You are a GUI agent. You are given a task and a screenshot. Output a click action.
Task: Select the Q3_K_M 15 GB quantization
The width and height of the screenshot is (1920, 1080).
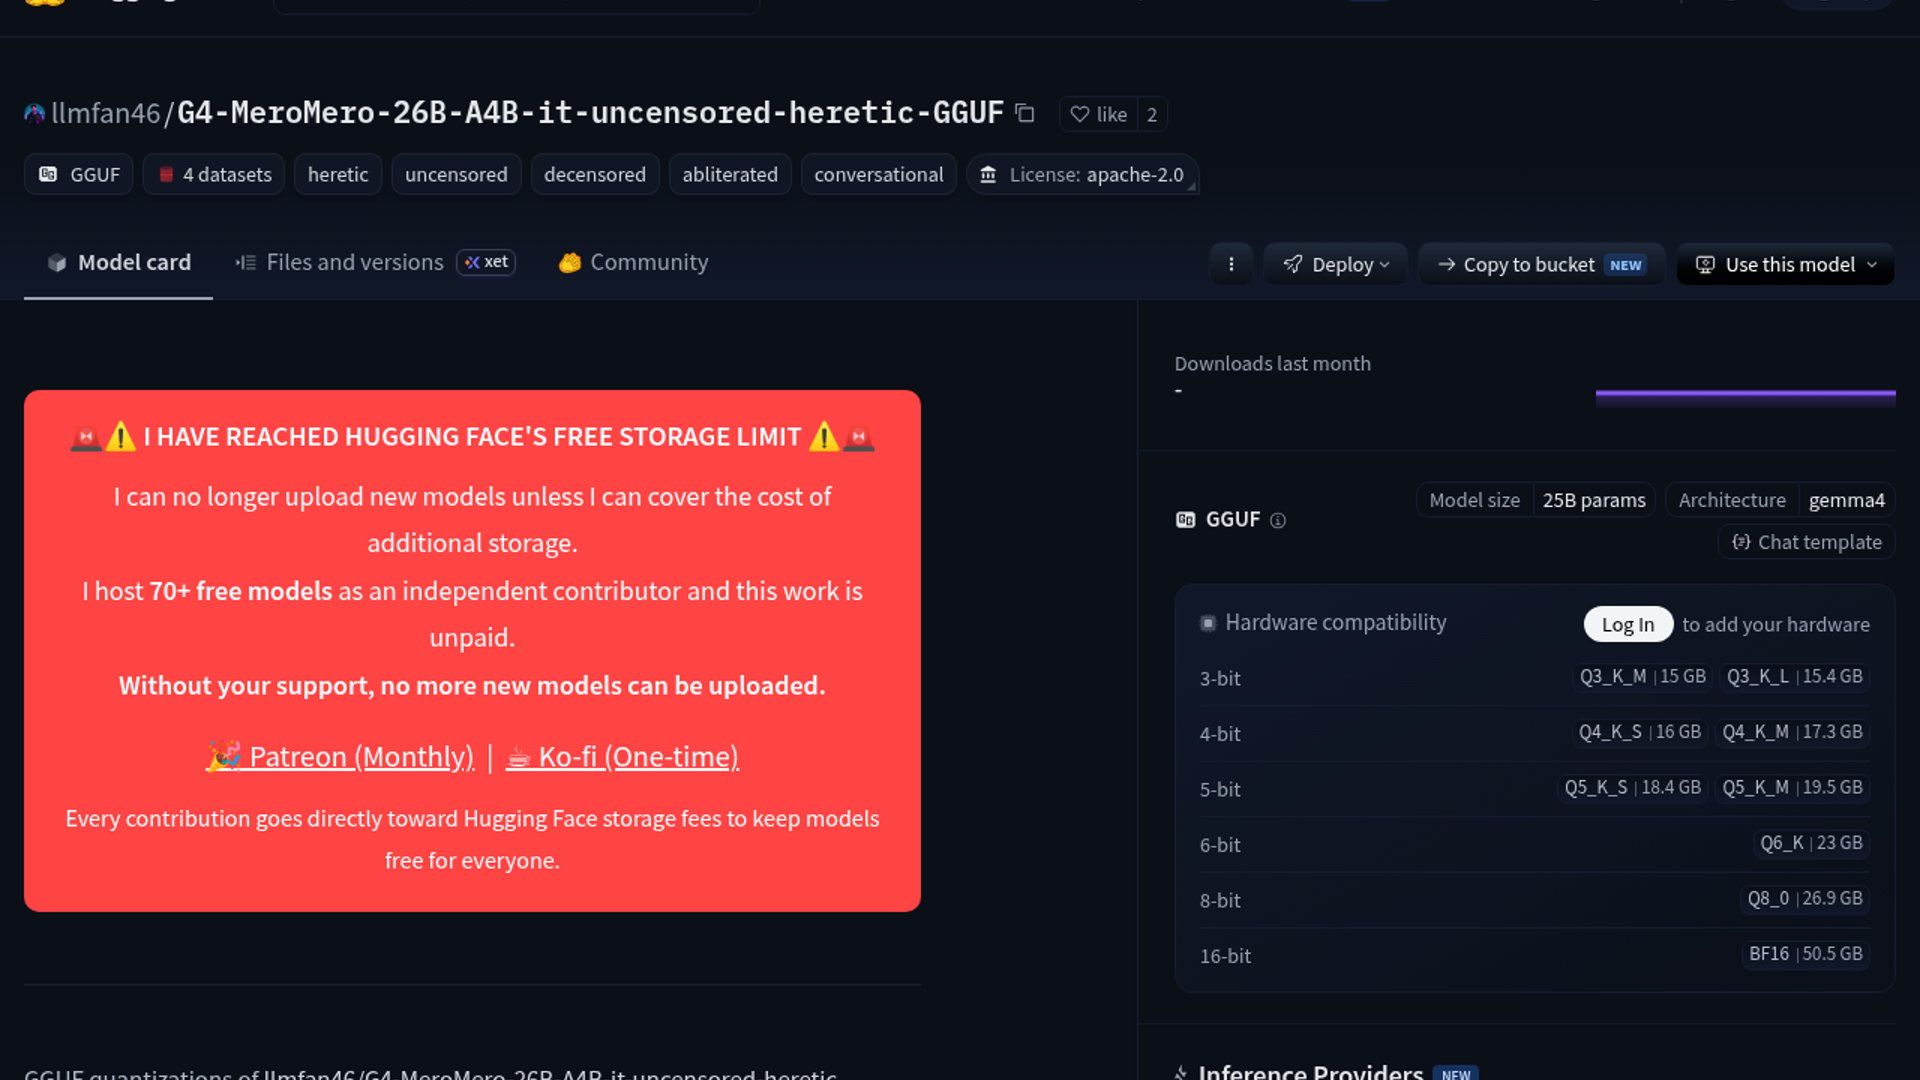pos(1642,676)
